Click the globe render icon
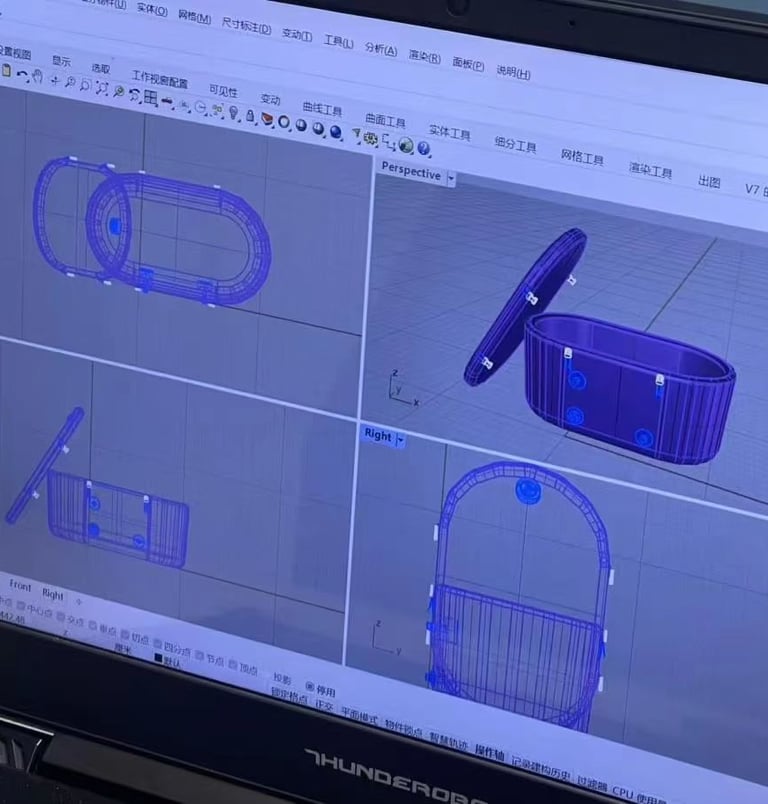The height and width of the screenshot is (804, 768). click(406, 145)
